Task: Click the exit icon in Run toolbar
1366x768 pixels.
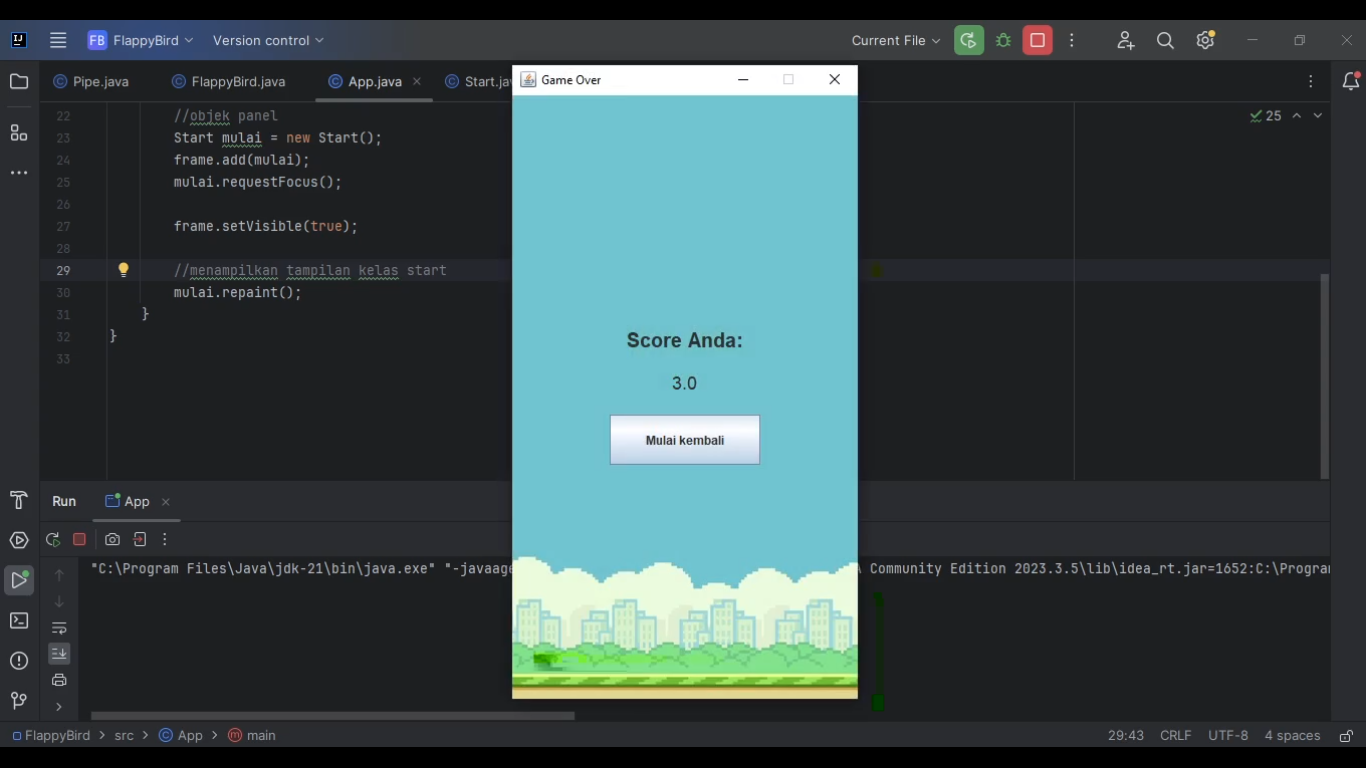Action: [x=140, y=540]
